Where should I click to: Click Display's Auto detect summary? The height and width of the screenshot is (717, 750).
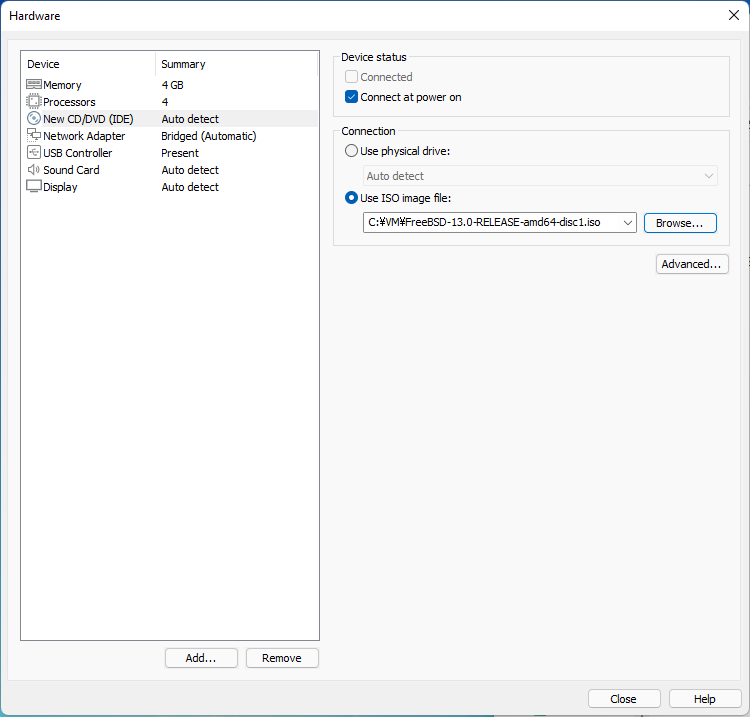click(x=190, y=187)
